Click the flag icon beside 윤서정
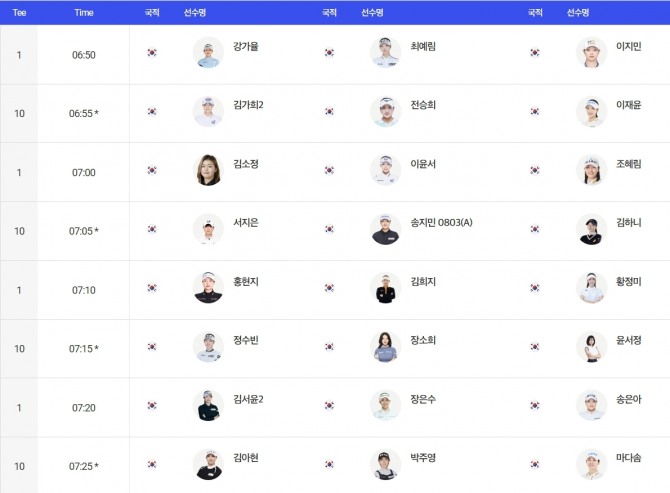 [535, 347]
